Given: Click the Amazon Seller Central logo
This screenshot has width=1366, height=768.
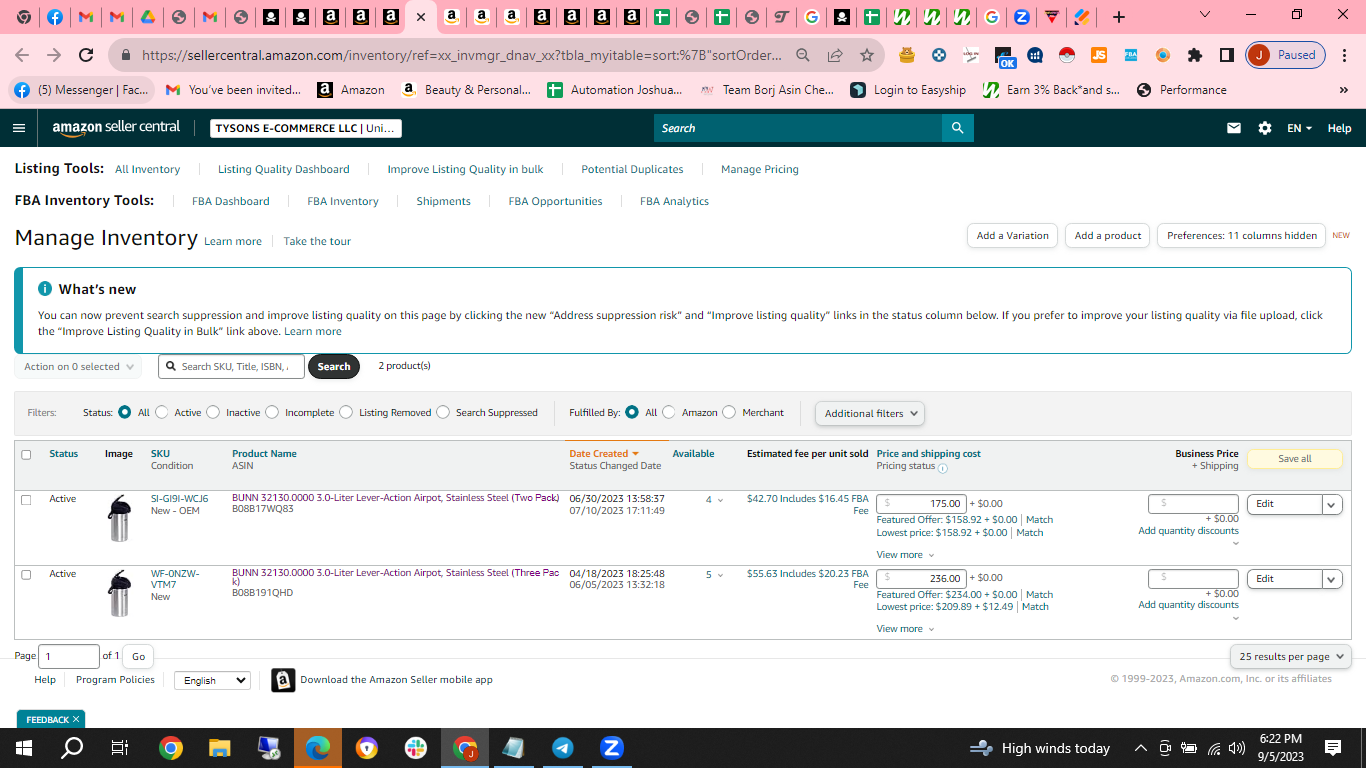Looking at the screenshot, I should coord(117,128).
